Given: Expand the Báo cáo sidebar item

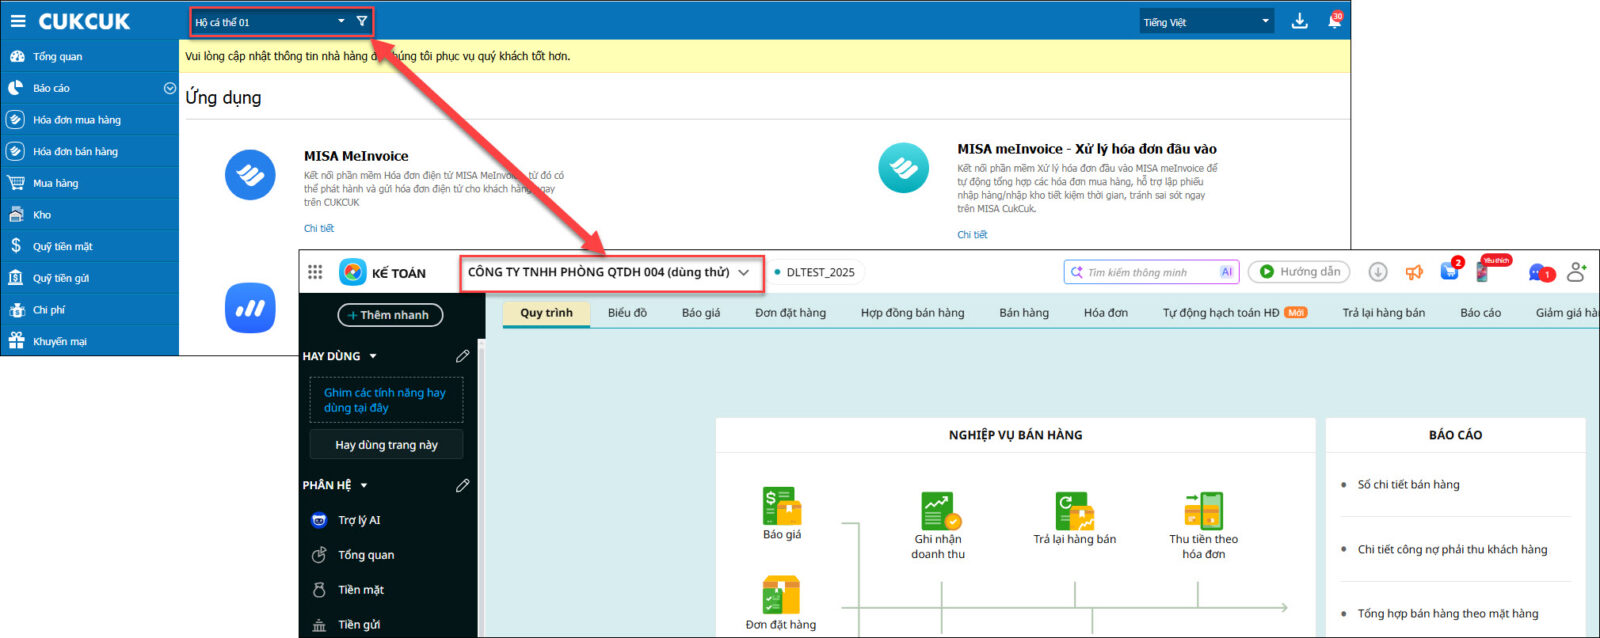Looking at the screenshot, I should tap(169, 88).
